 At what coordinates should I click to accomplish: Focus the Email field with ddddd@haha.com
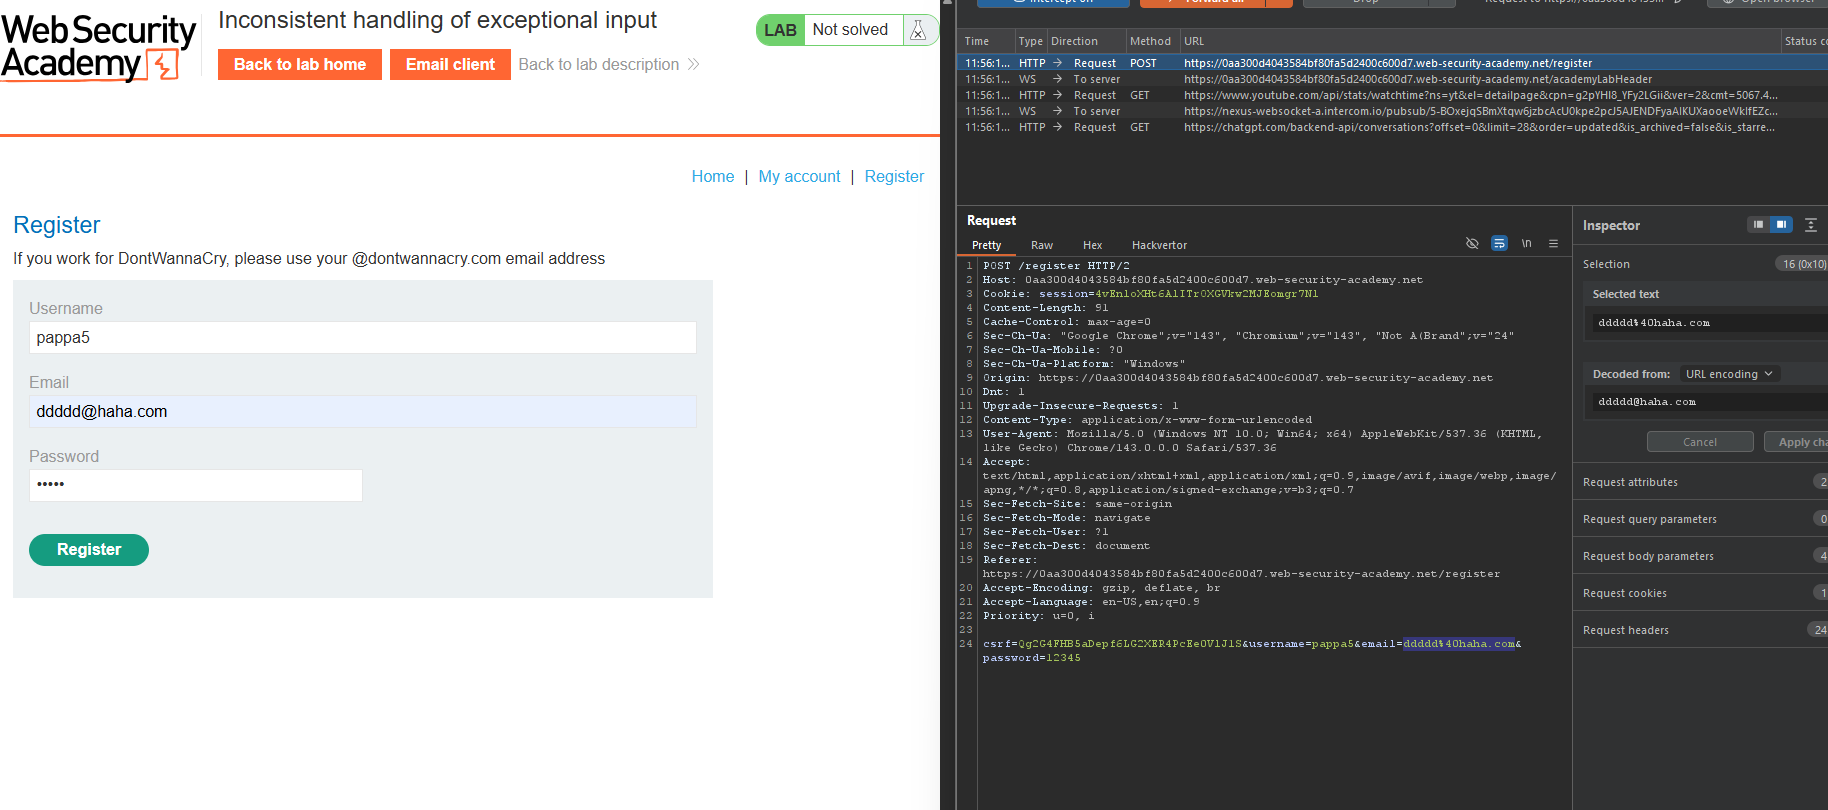click(363, 412)
